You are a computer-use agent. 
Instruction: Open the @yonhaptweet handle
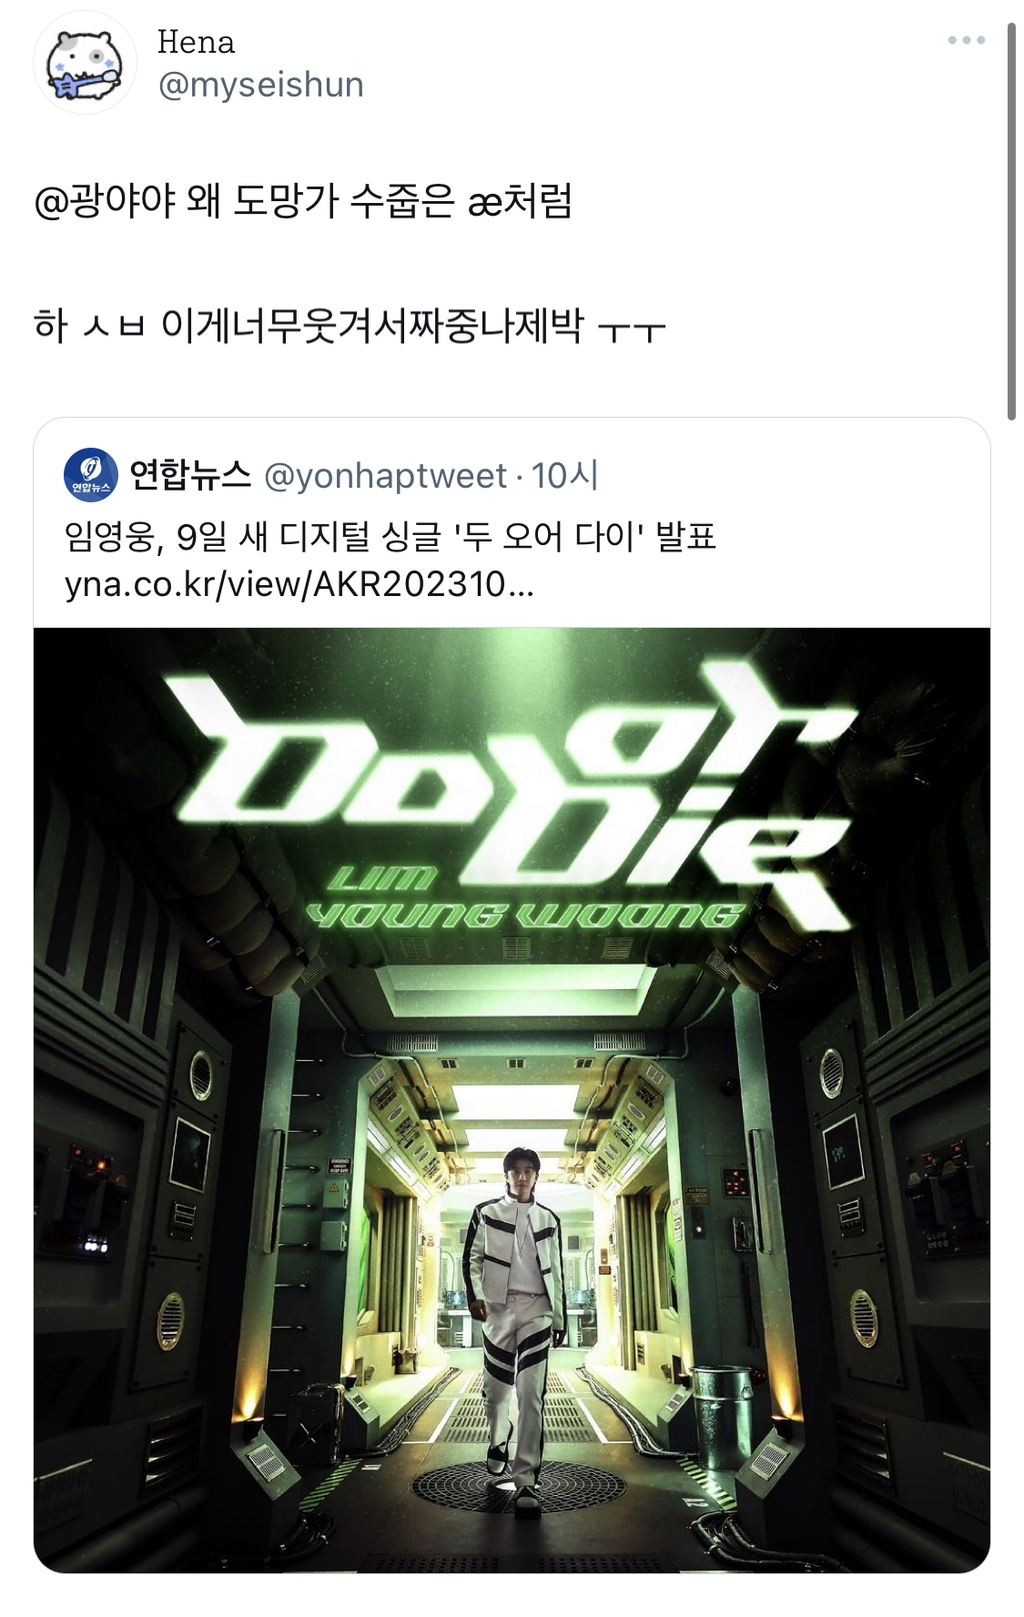pos(385,476)
